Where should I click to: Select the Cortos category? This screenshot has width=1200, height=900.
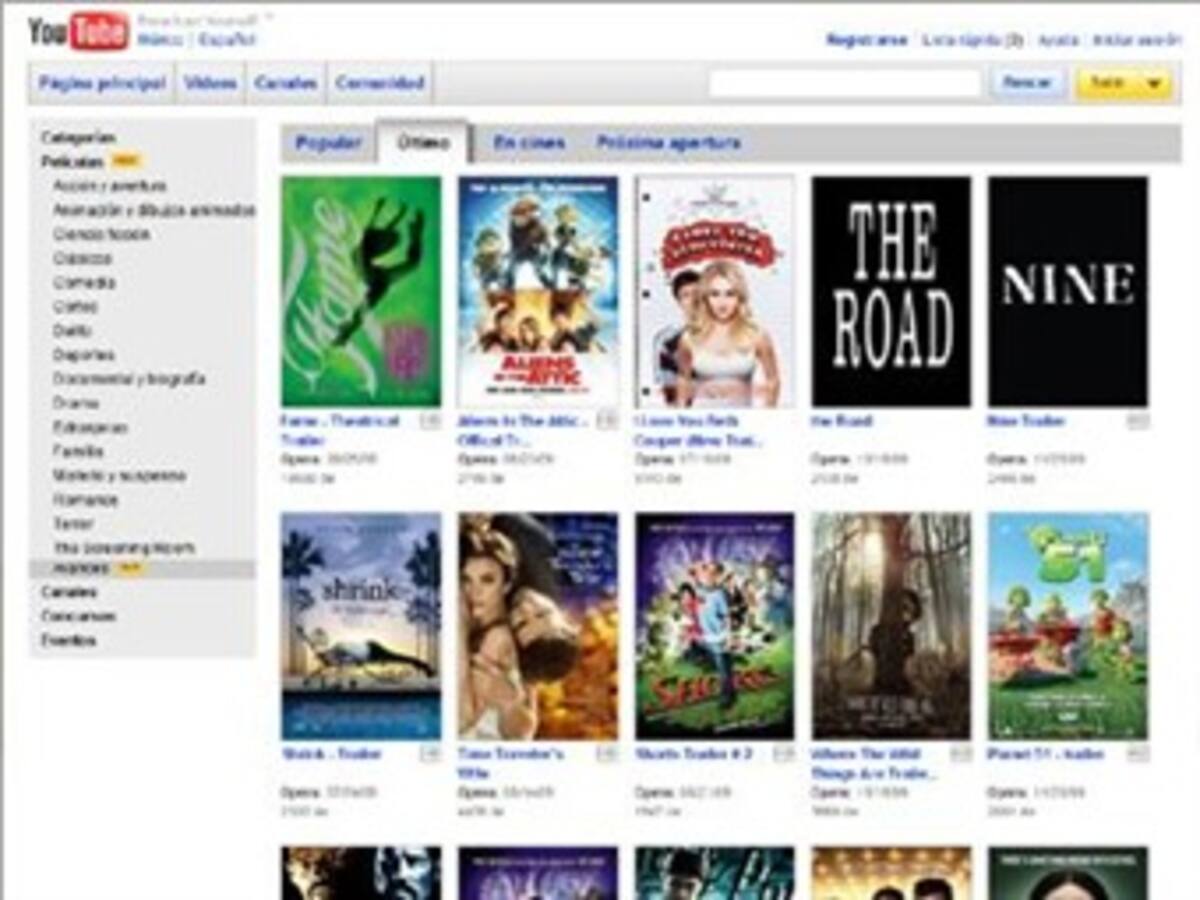coord(76,306)
